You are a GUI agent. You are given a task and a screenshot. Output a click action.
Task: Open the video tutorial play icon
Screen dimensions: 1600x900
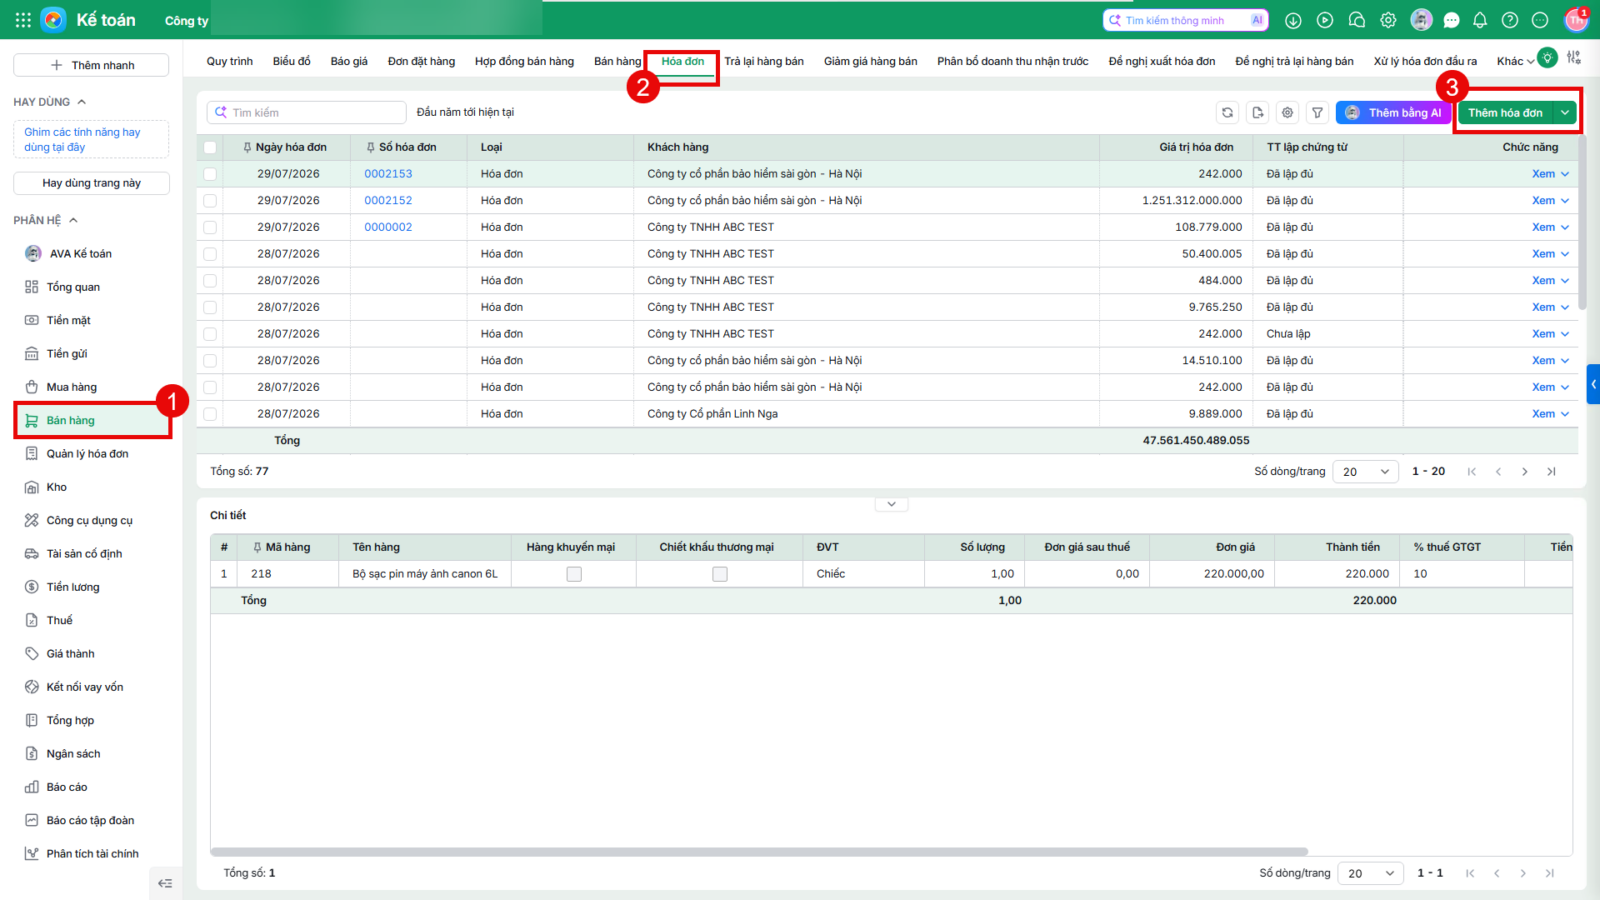pos(1325,20)
